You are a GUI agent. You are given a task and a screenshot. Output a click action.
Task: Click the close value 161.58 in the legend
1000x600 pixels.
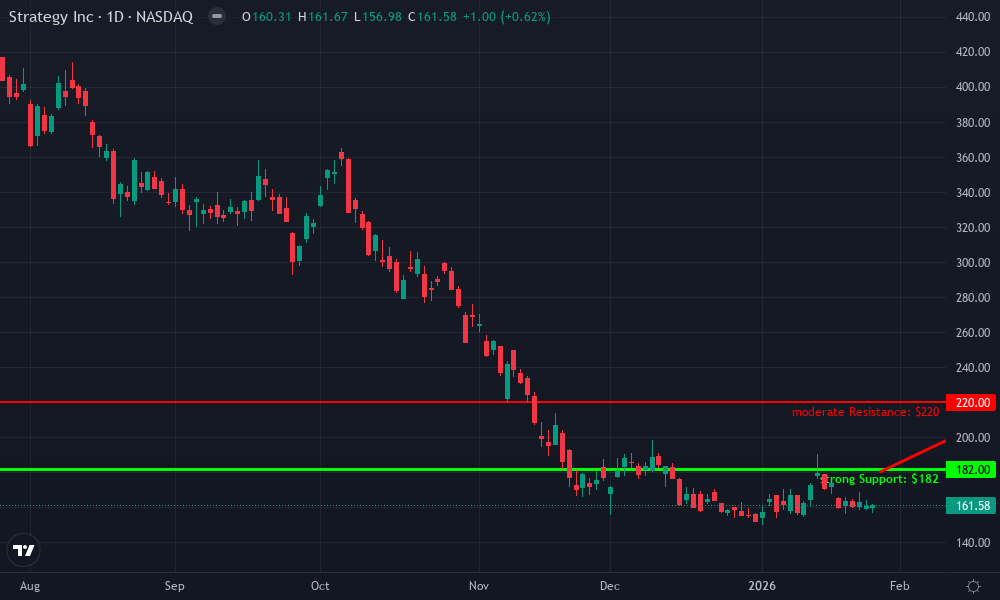430,16
